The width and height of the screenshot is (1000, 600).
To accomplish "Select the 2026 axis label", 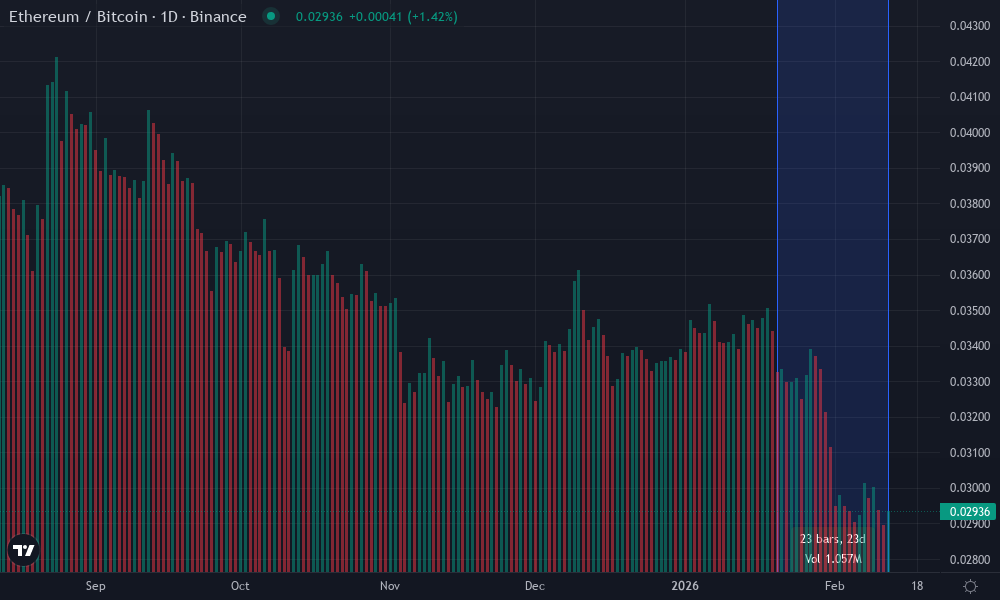I will tap(687, 586).
